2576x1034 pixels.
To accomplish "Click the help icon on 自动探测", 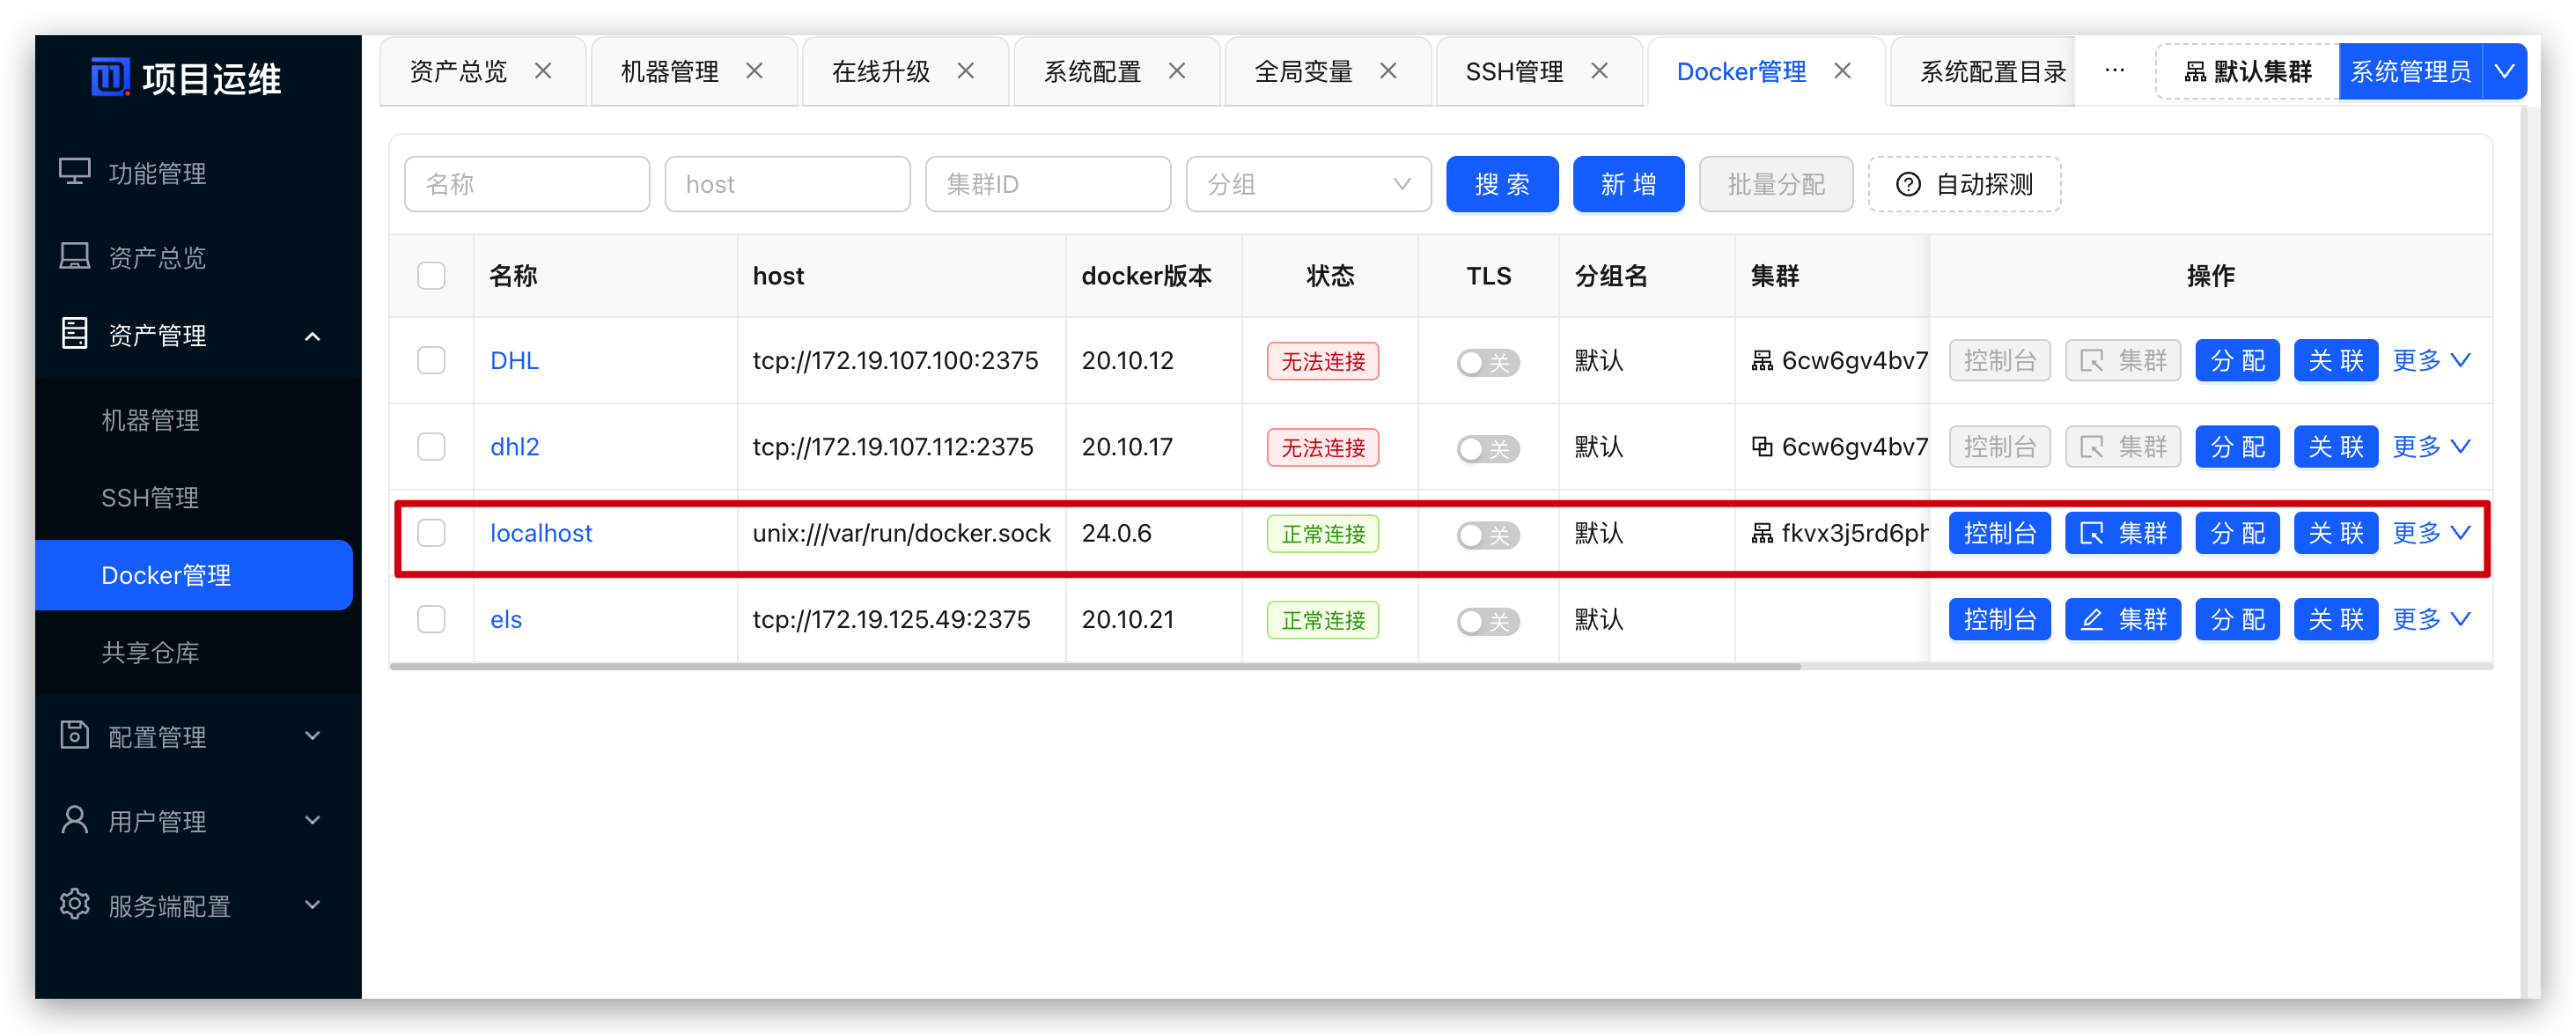I will tap(1907, 184).
